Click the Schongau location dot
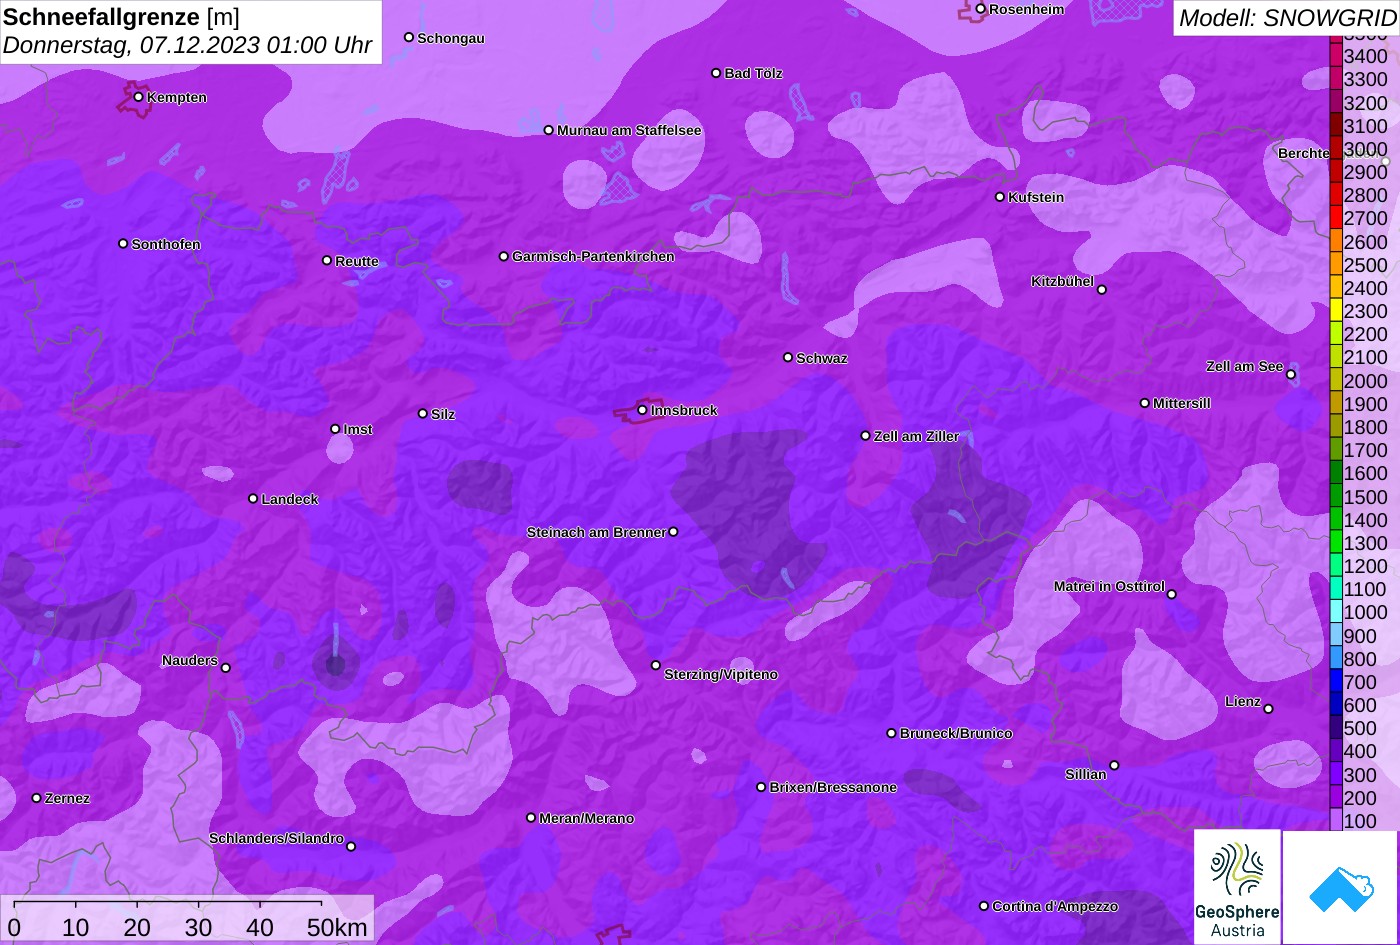1400x945 pixels. (x=409, y=37)
